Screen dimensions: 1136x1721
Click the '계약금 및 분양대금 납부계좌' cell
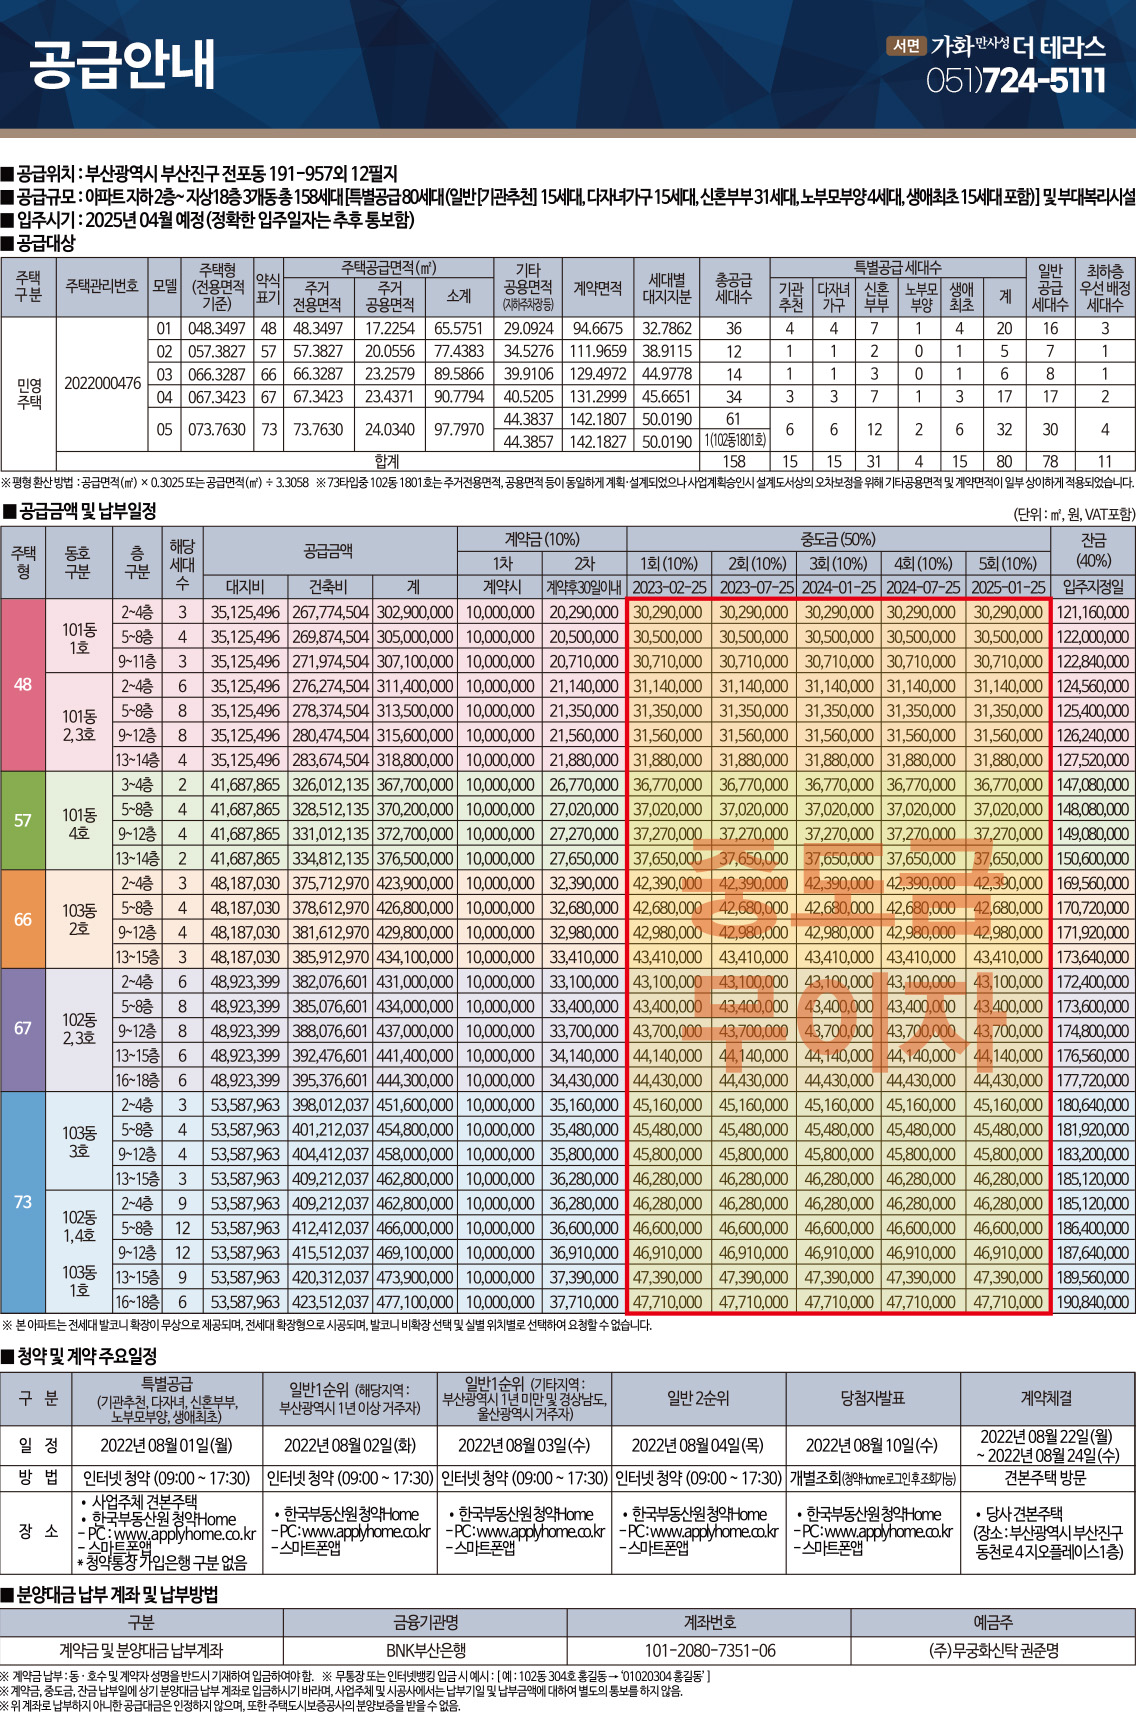tap(141, 1650)
